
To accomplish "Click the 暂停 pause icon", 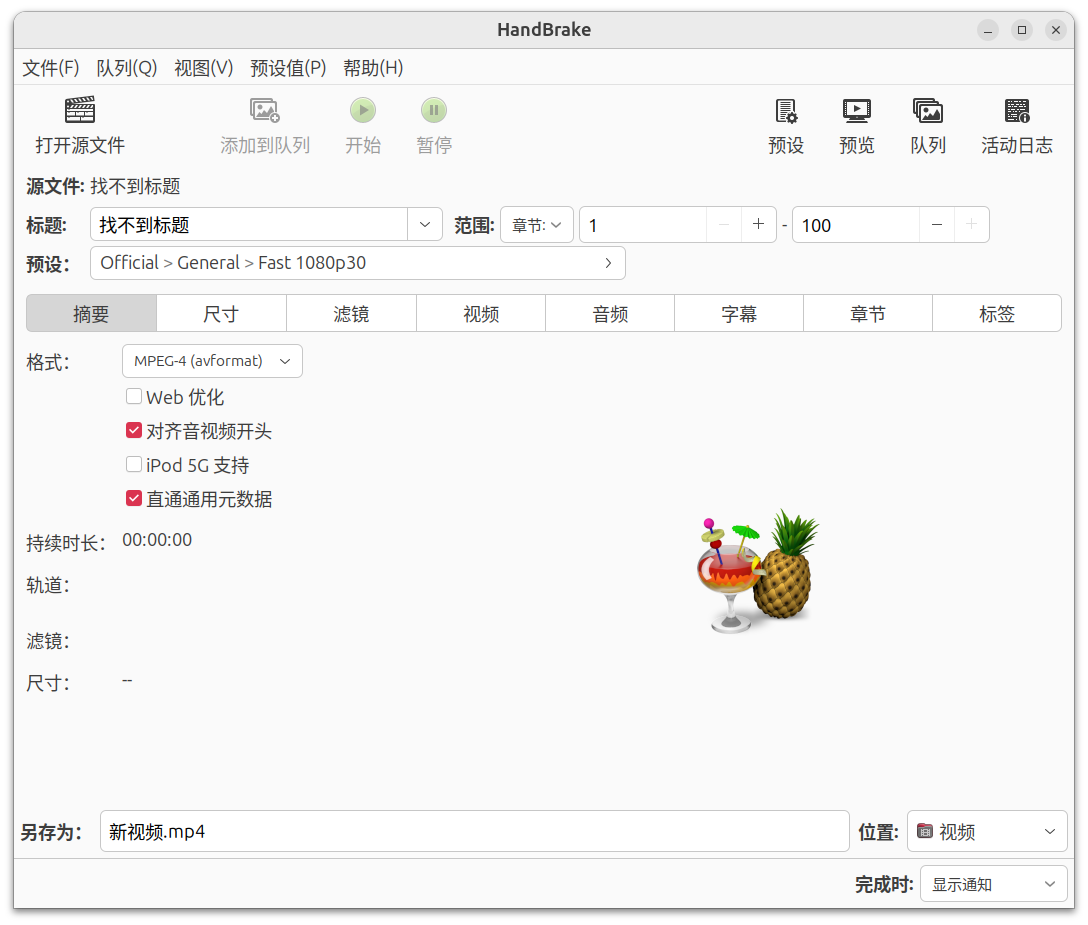I will click(x=434, y=110).
